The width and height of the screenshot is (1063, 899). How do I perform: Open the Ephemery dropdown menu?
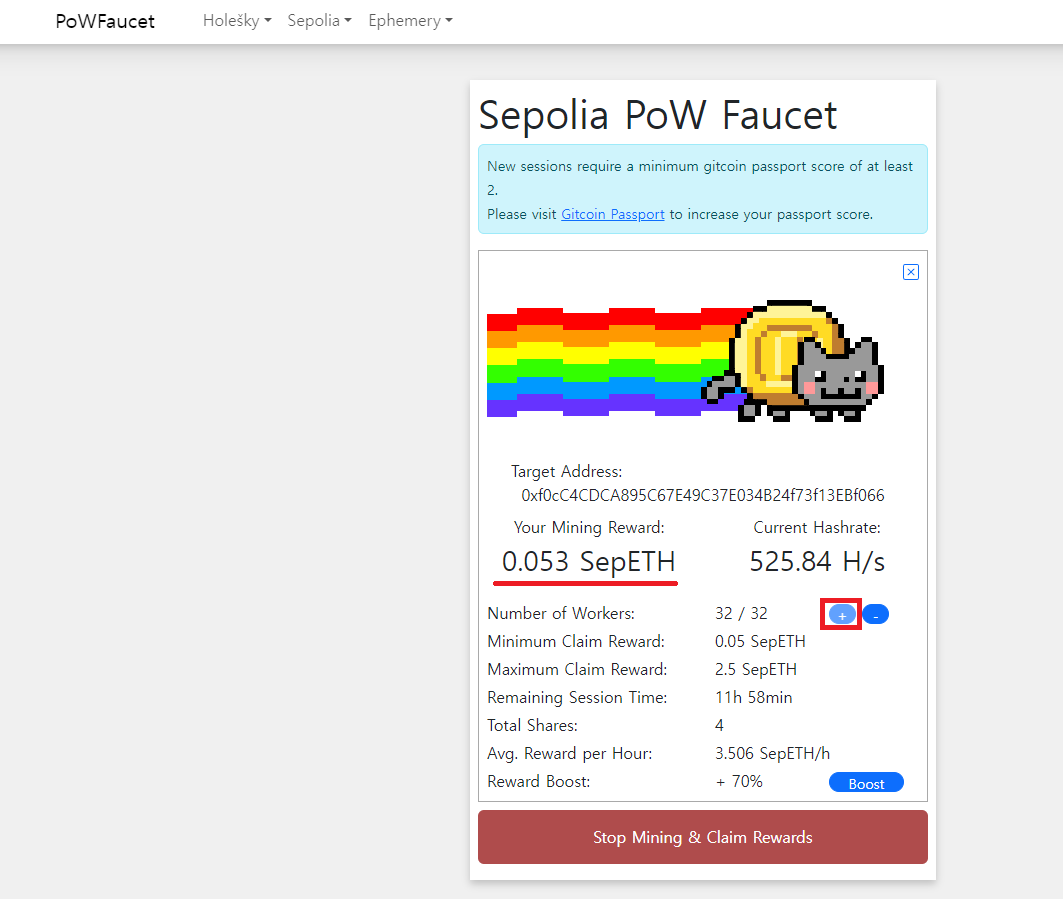pos(410,21)
